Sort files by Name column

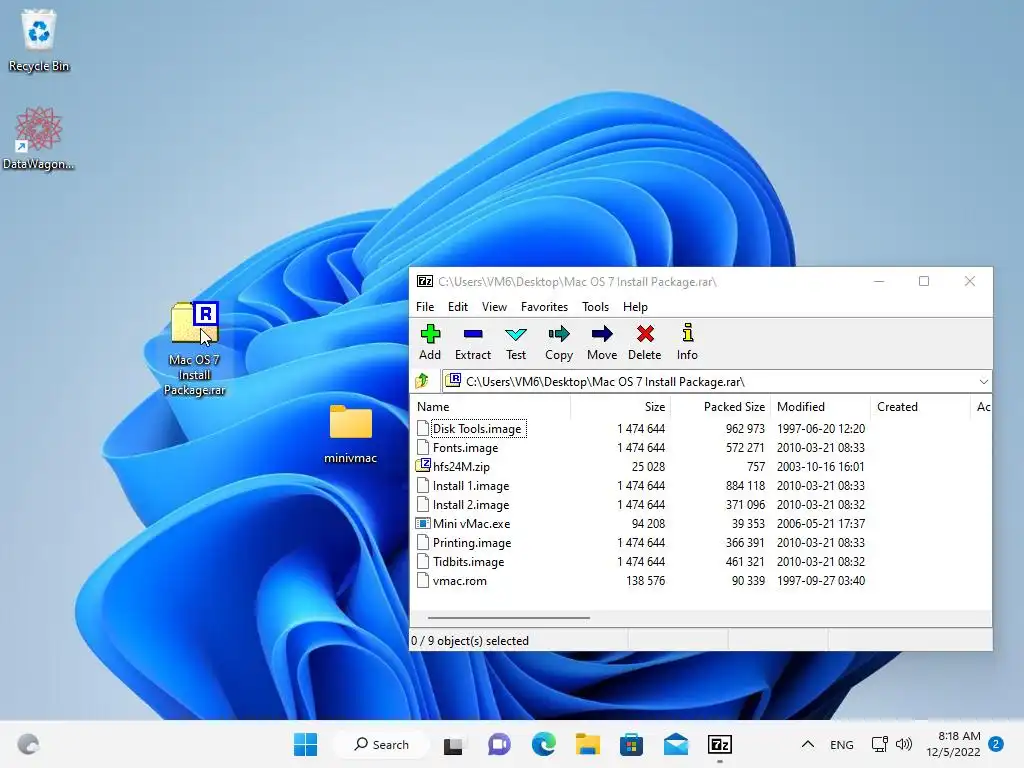tap(490, 407)
